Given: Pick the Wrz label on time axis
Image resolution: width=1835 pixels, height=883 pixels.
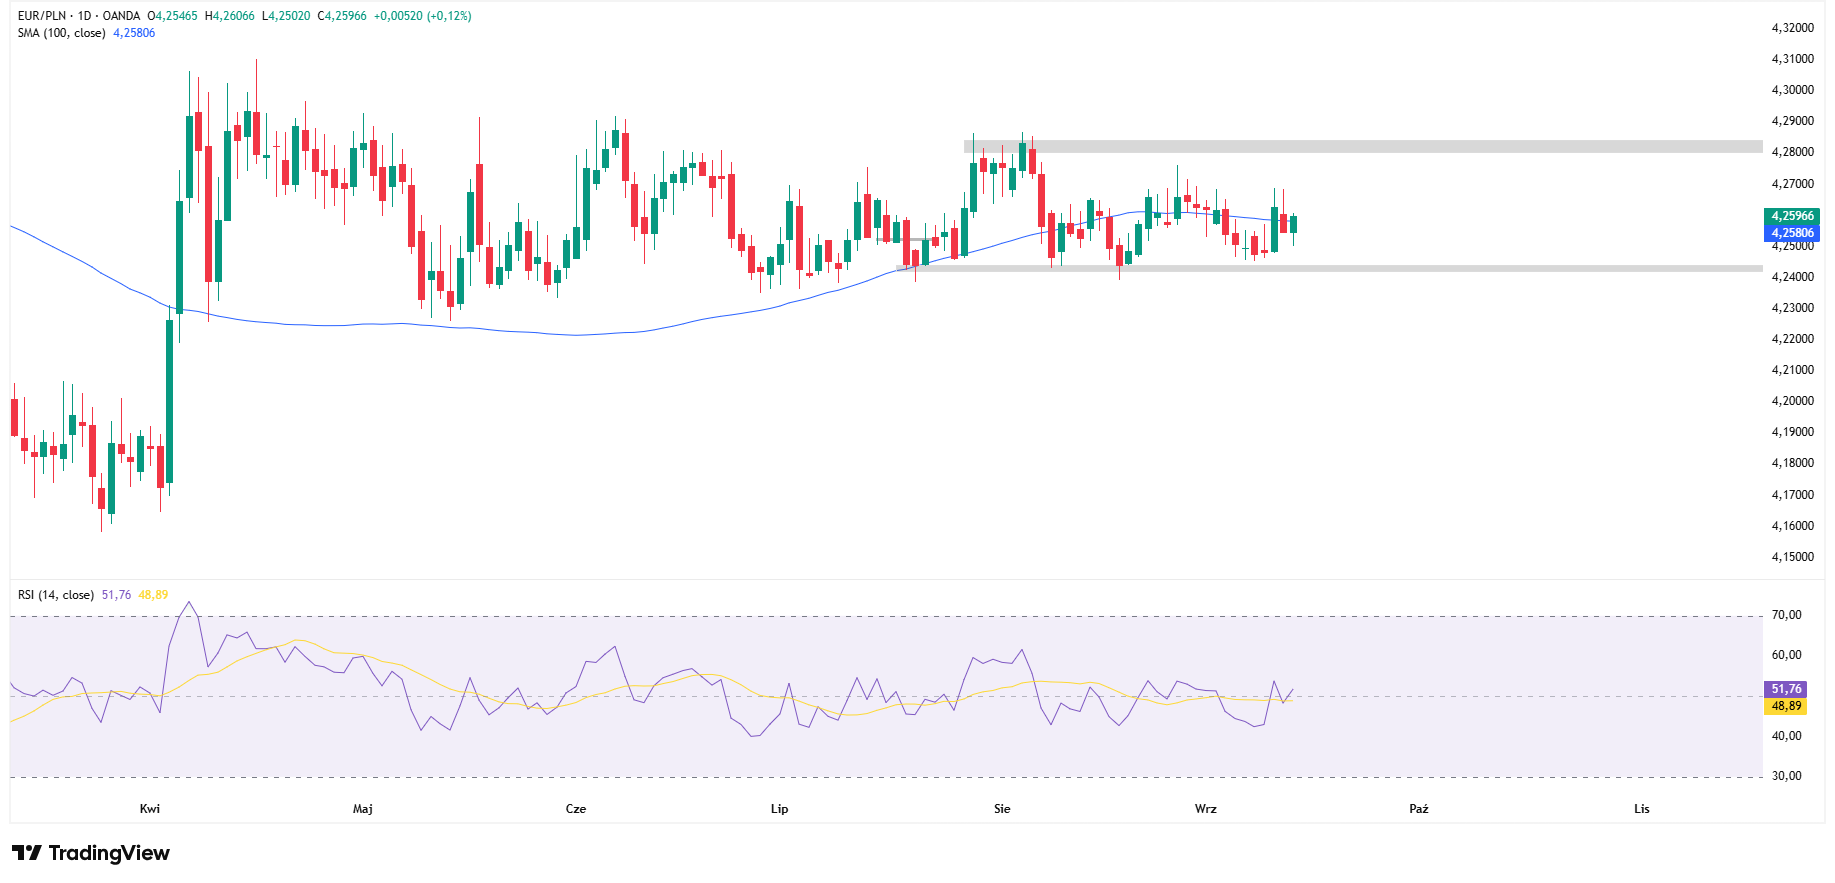Looking at the screenshot, I should click(x=1206, y=809).
